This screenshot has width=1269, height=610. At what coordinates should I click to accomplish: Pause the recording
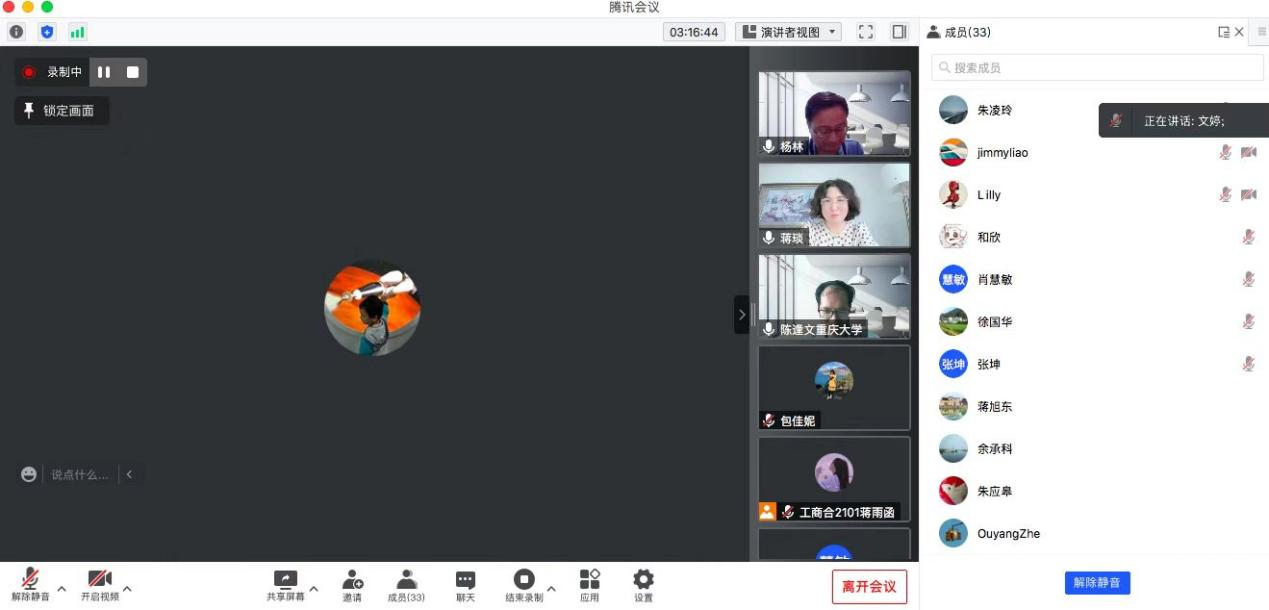(x=104, y=72)
